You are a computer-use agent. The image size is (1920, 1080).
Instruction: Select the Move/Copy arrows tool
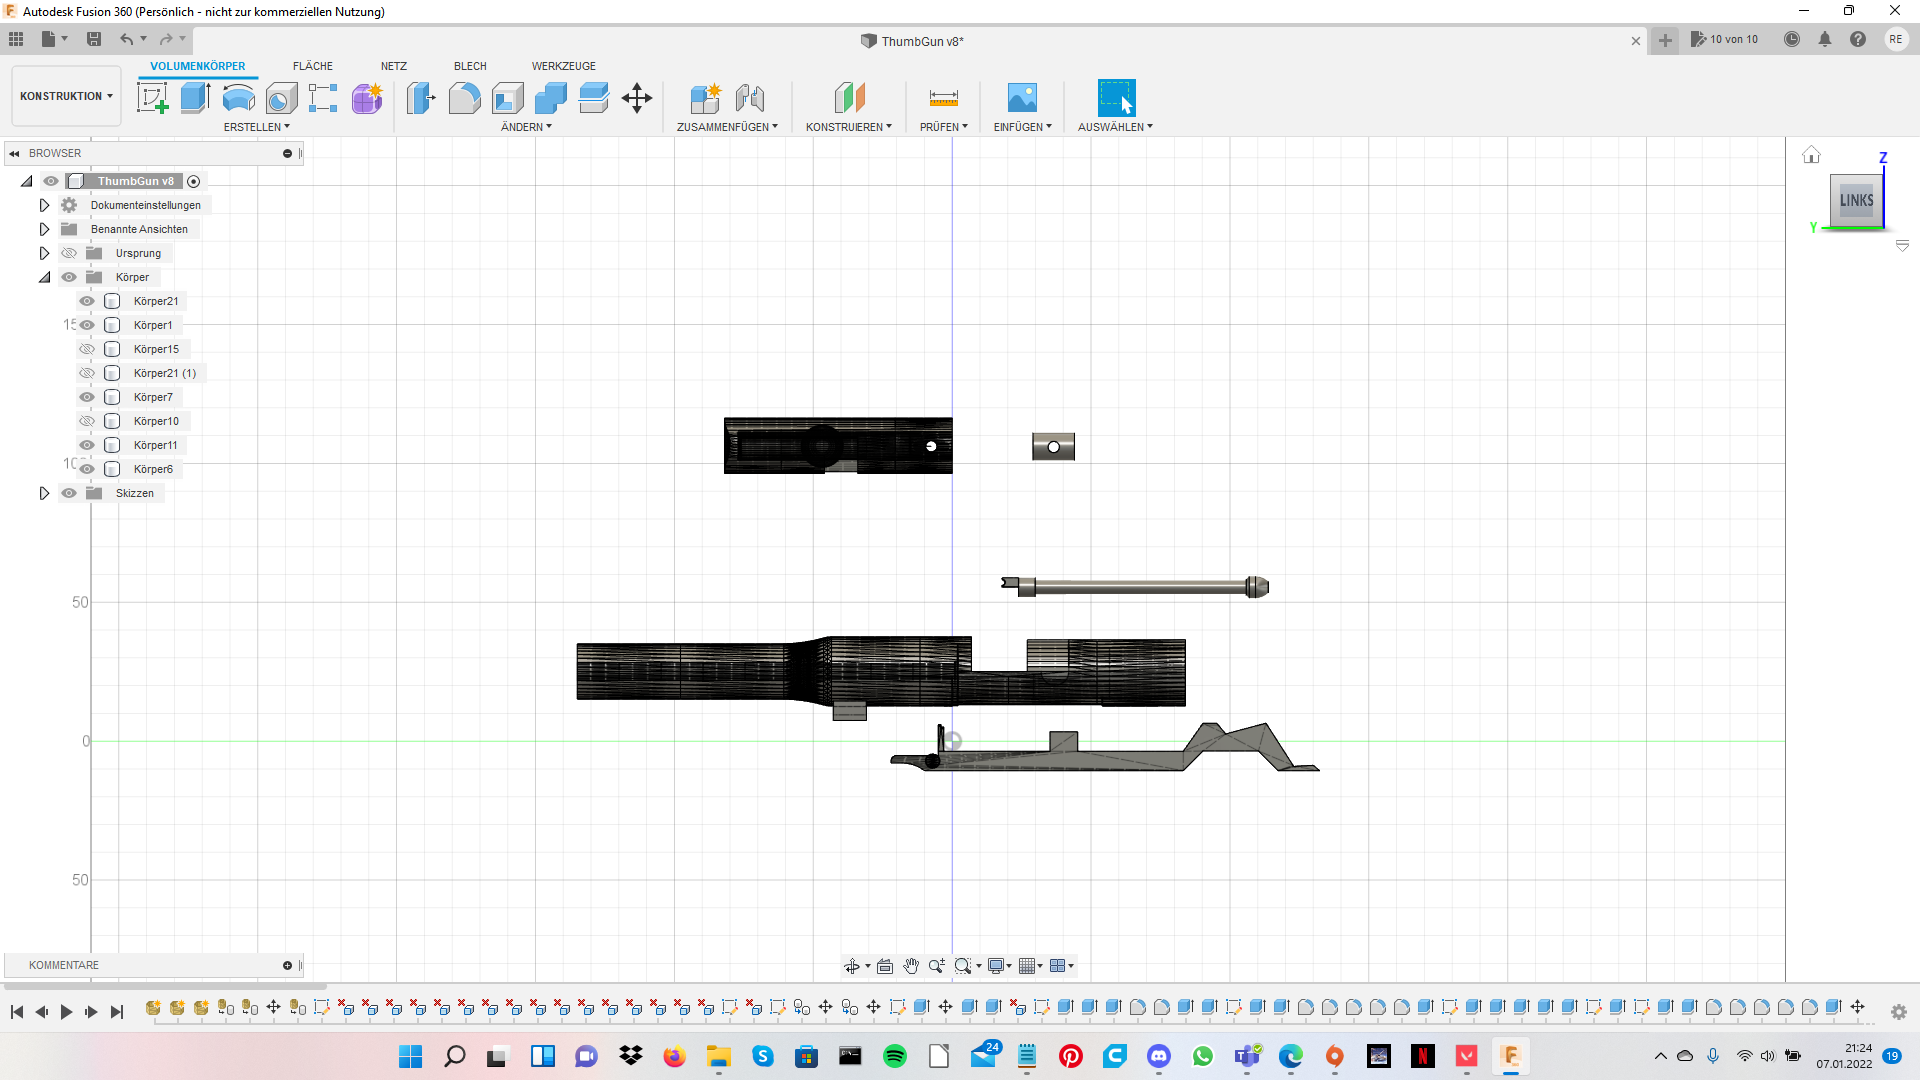637,98
